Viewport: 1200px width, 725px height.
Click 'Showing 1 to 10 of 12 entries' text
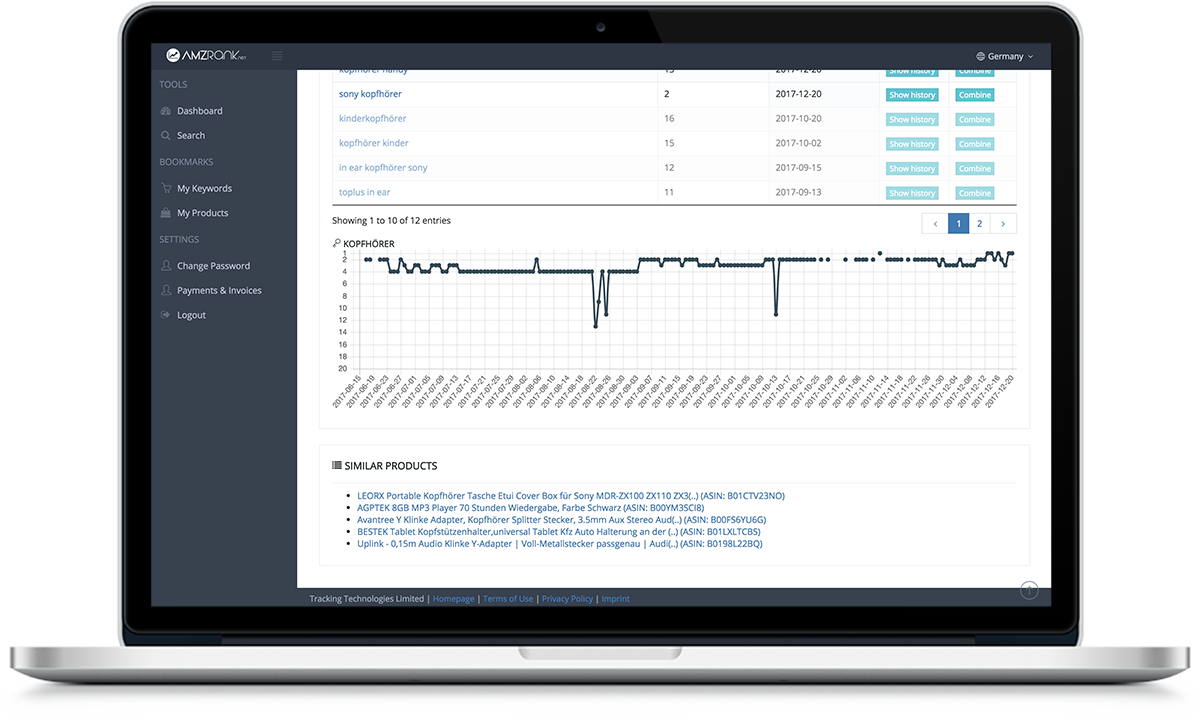pyautogui.click(x=391, y=221)
